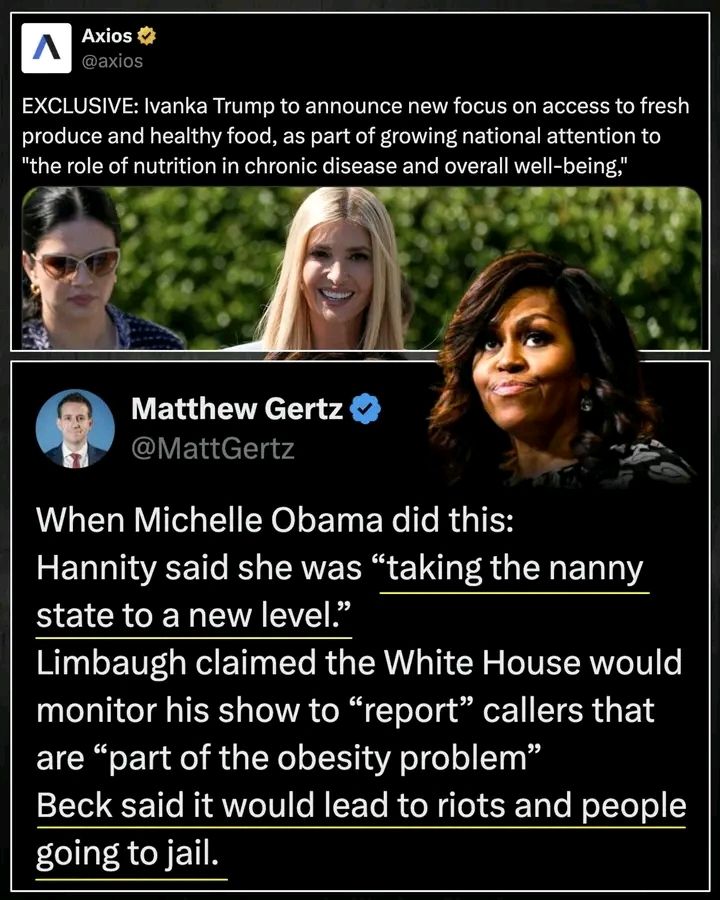This screenshot has width=720, height=900.
Task: Select the line starting 'Limbaugh claimed'
Action: pos(359,664)
